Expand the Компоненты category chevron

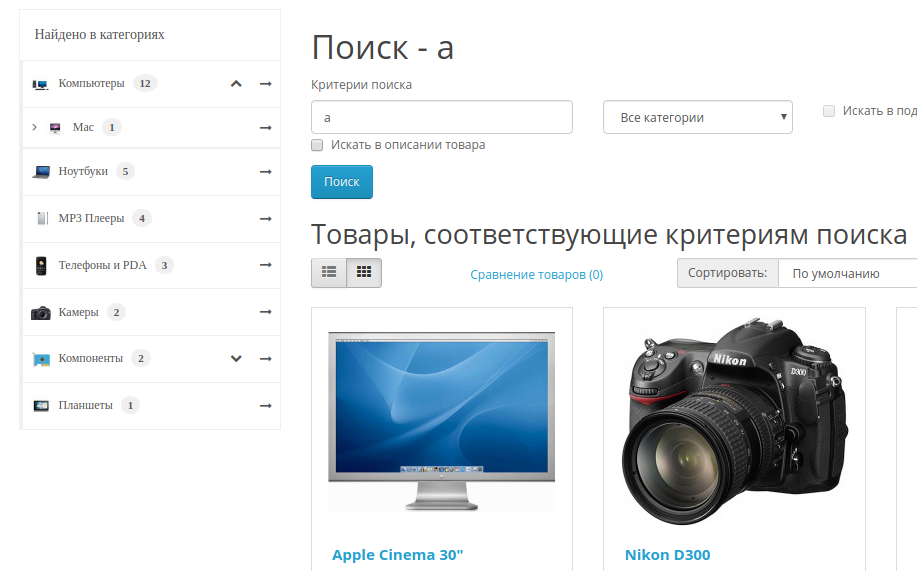[236, 359]
